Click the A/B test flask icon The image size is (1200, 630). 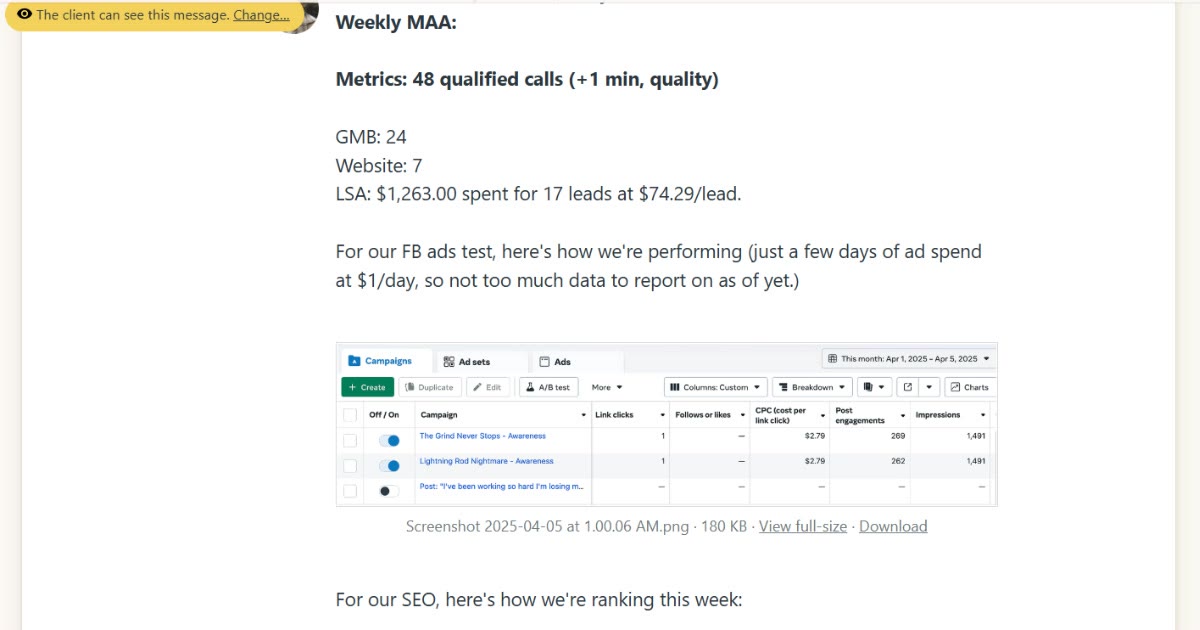coord(530,387)
